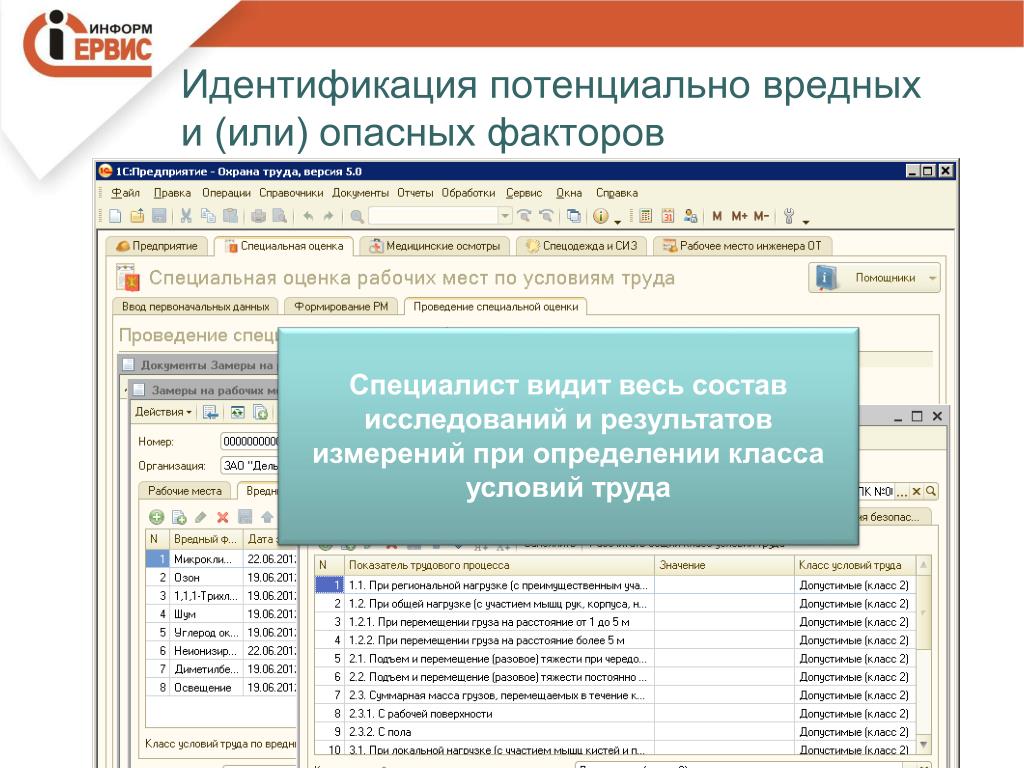
Task: Click the Print toolbar icon
Action: [x=259, y=216]
